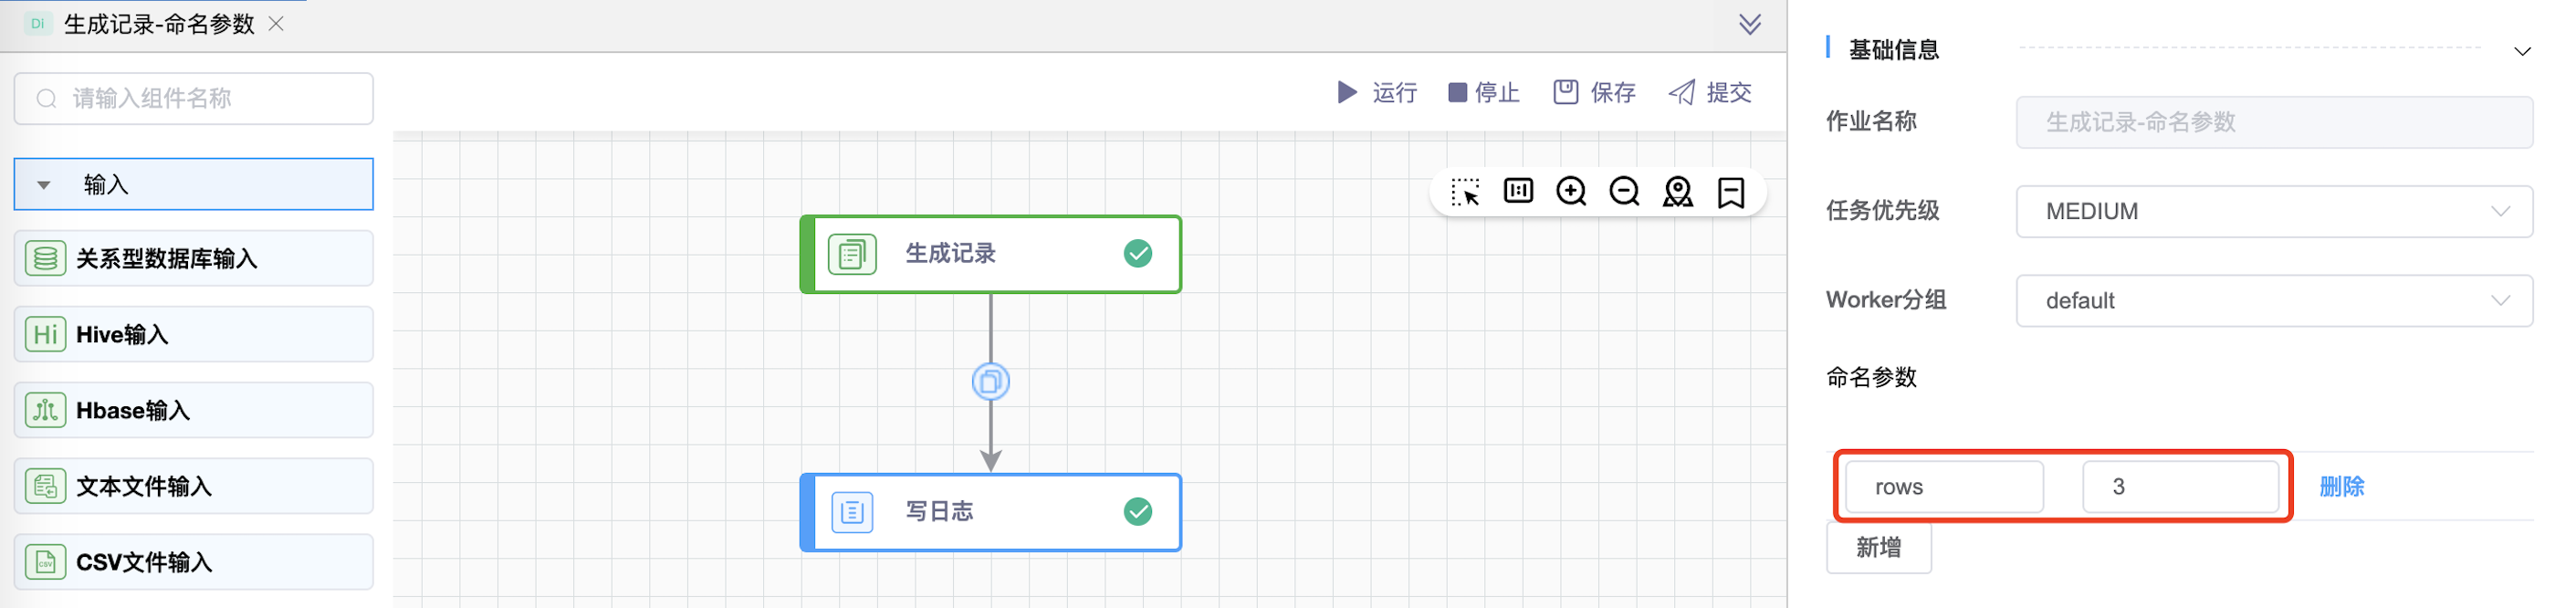This screenshot has width=2576, height=608.
Task: Open the Worker分组 default dropdown
Action: (x=2273, y=301)
